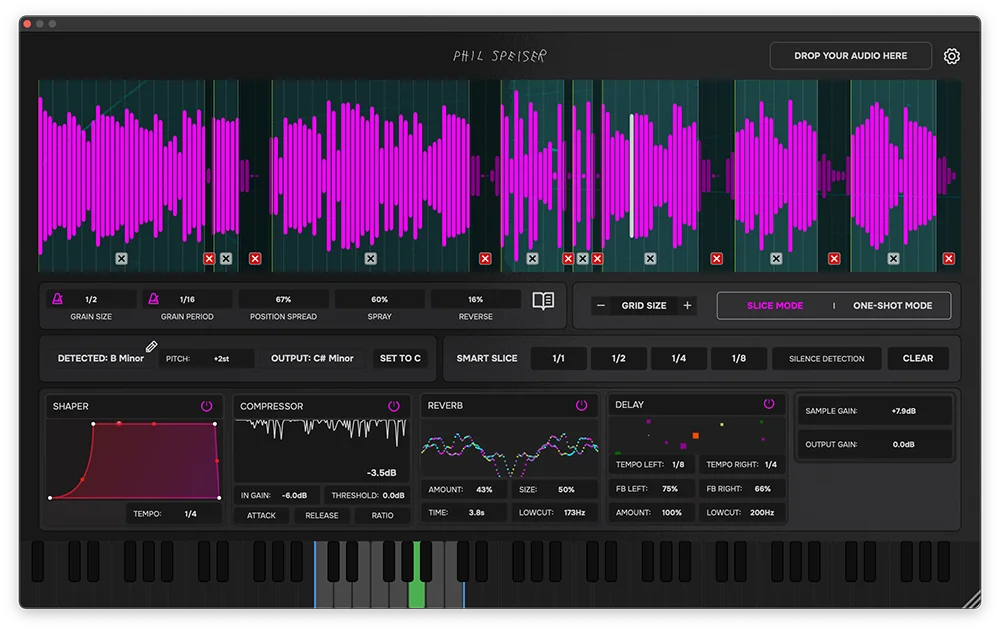Open the Delay Tempo Left 1/8 selector
Viewport: 1000px width, 631px height.
(x=677, y=465)
